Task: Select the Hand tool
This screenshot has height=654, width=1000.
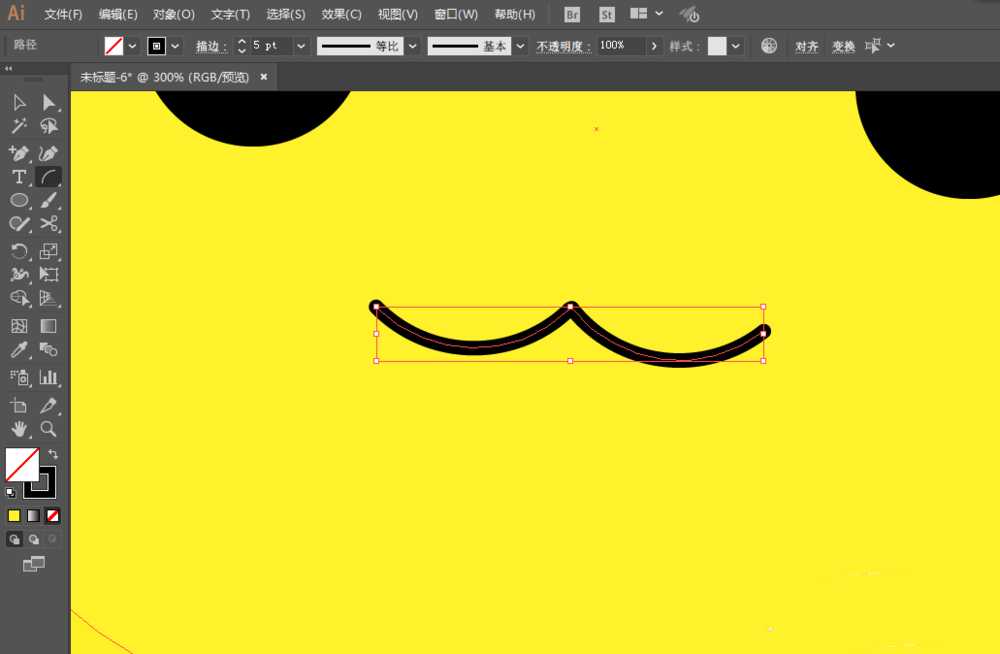Action: 18,429
